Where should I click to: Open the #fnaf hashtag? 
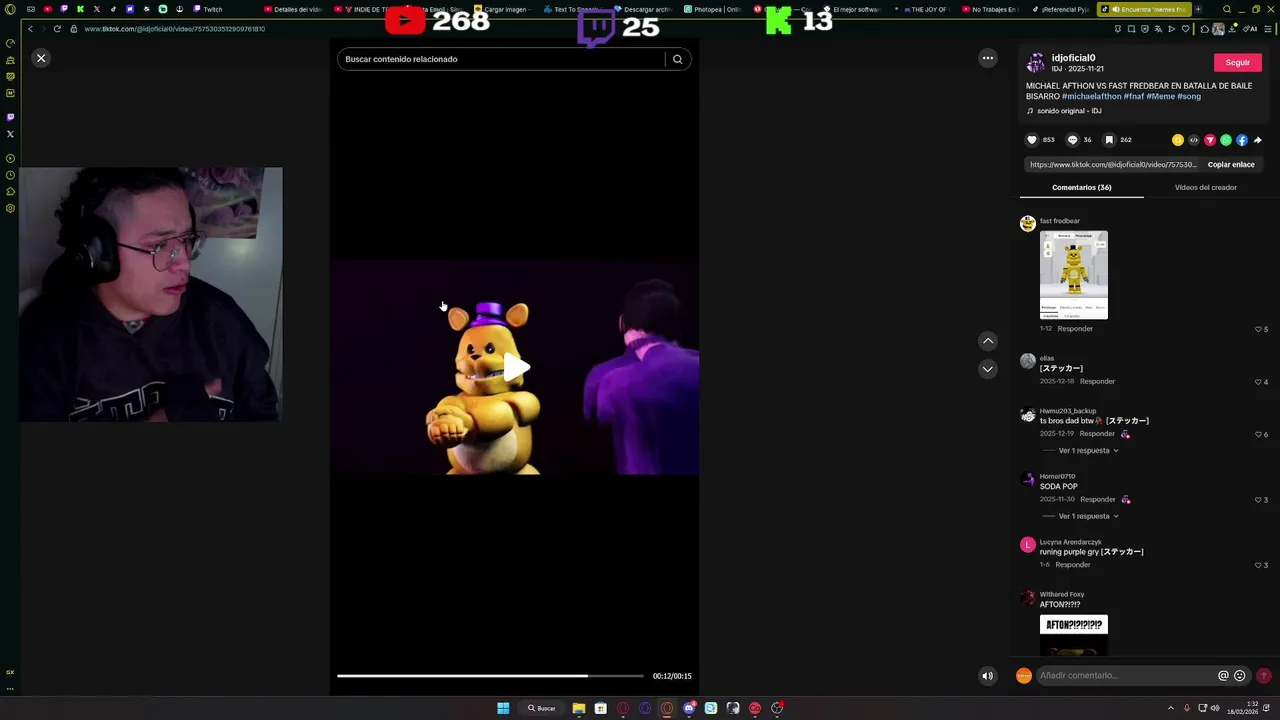tap(1133, 96)
